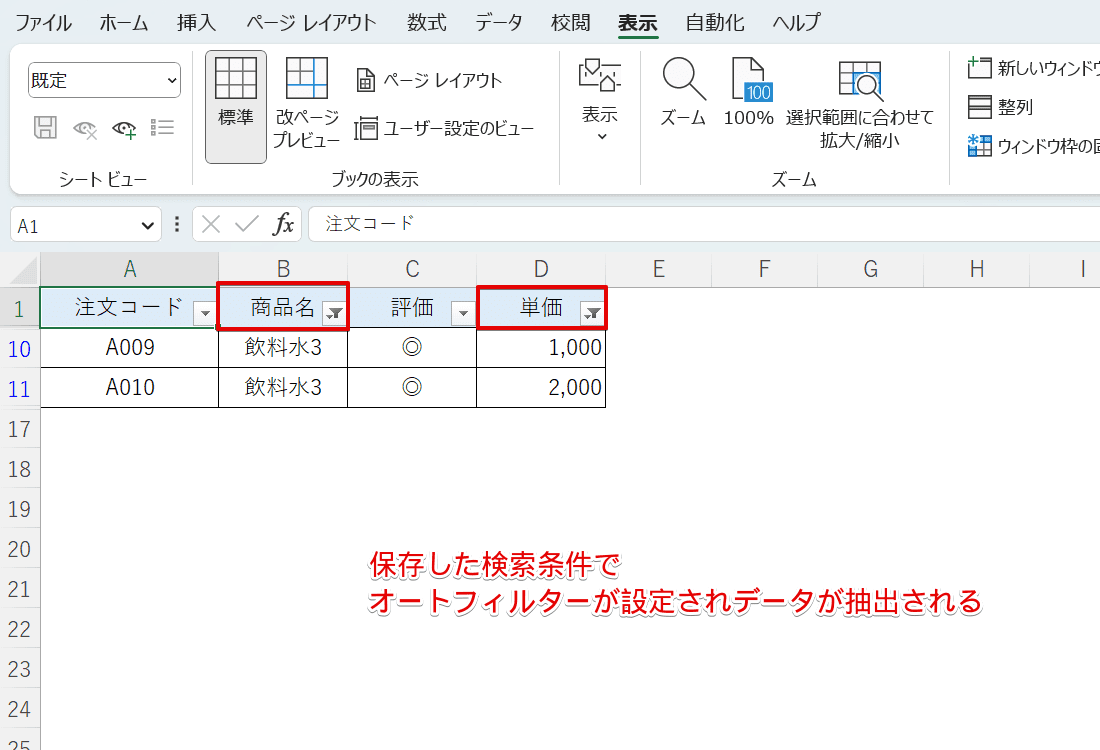This screenshot has width=1100, height=750.
Task: Click 選択範囲に合わせて拡大/縮小
Action: point(859,104)
